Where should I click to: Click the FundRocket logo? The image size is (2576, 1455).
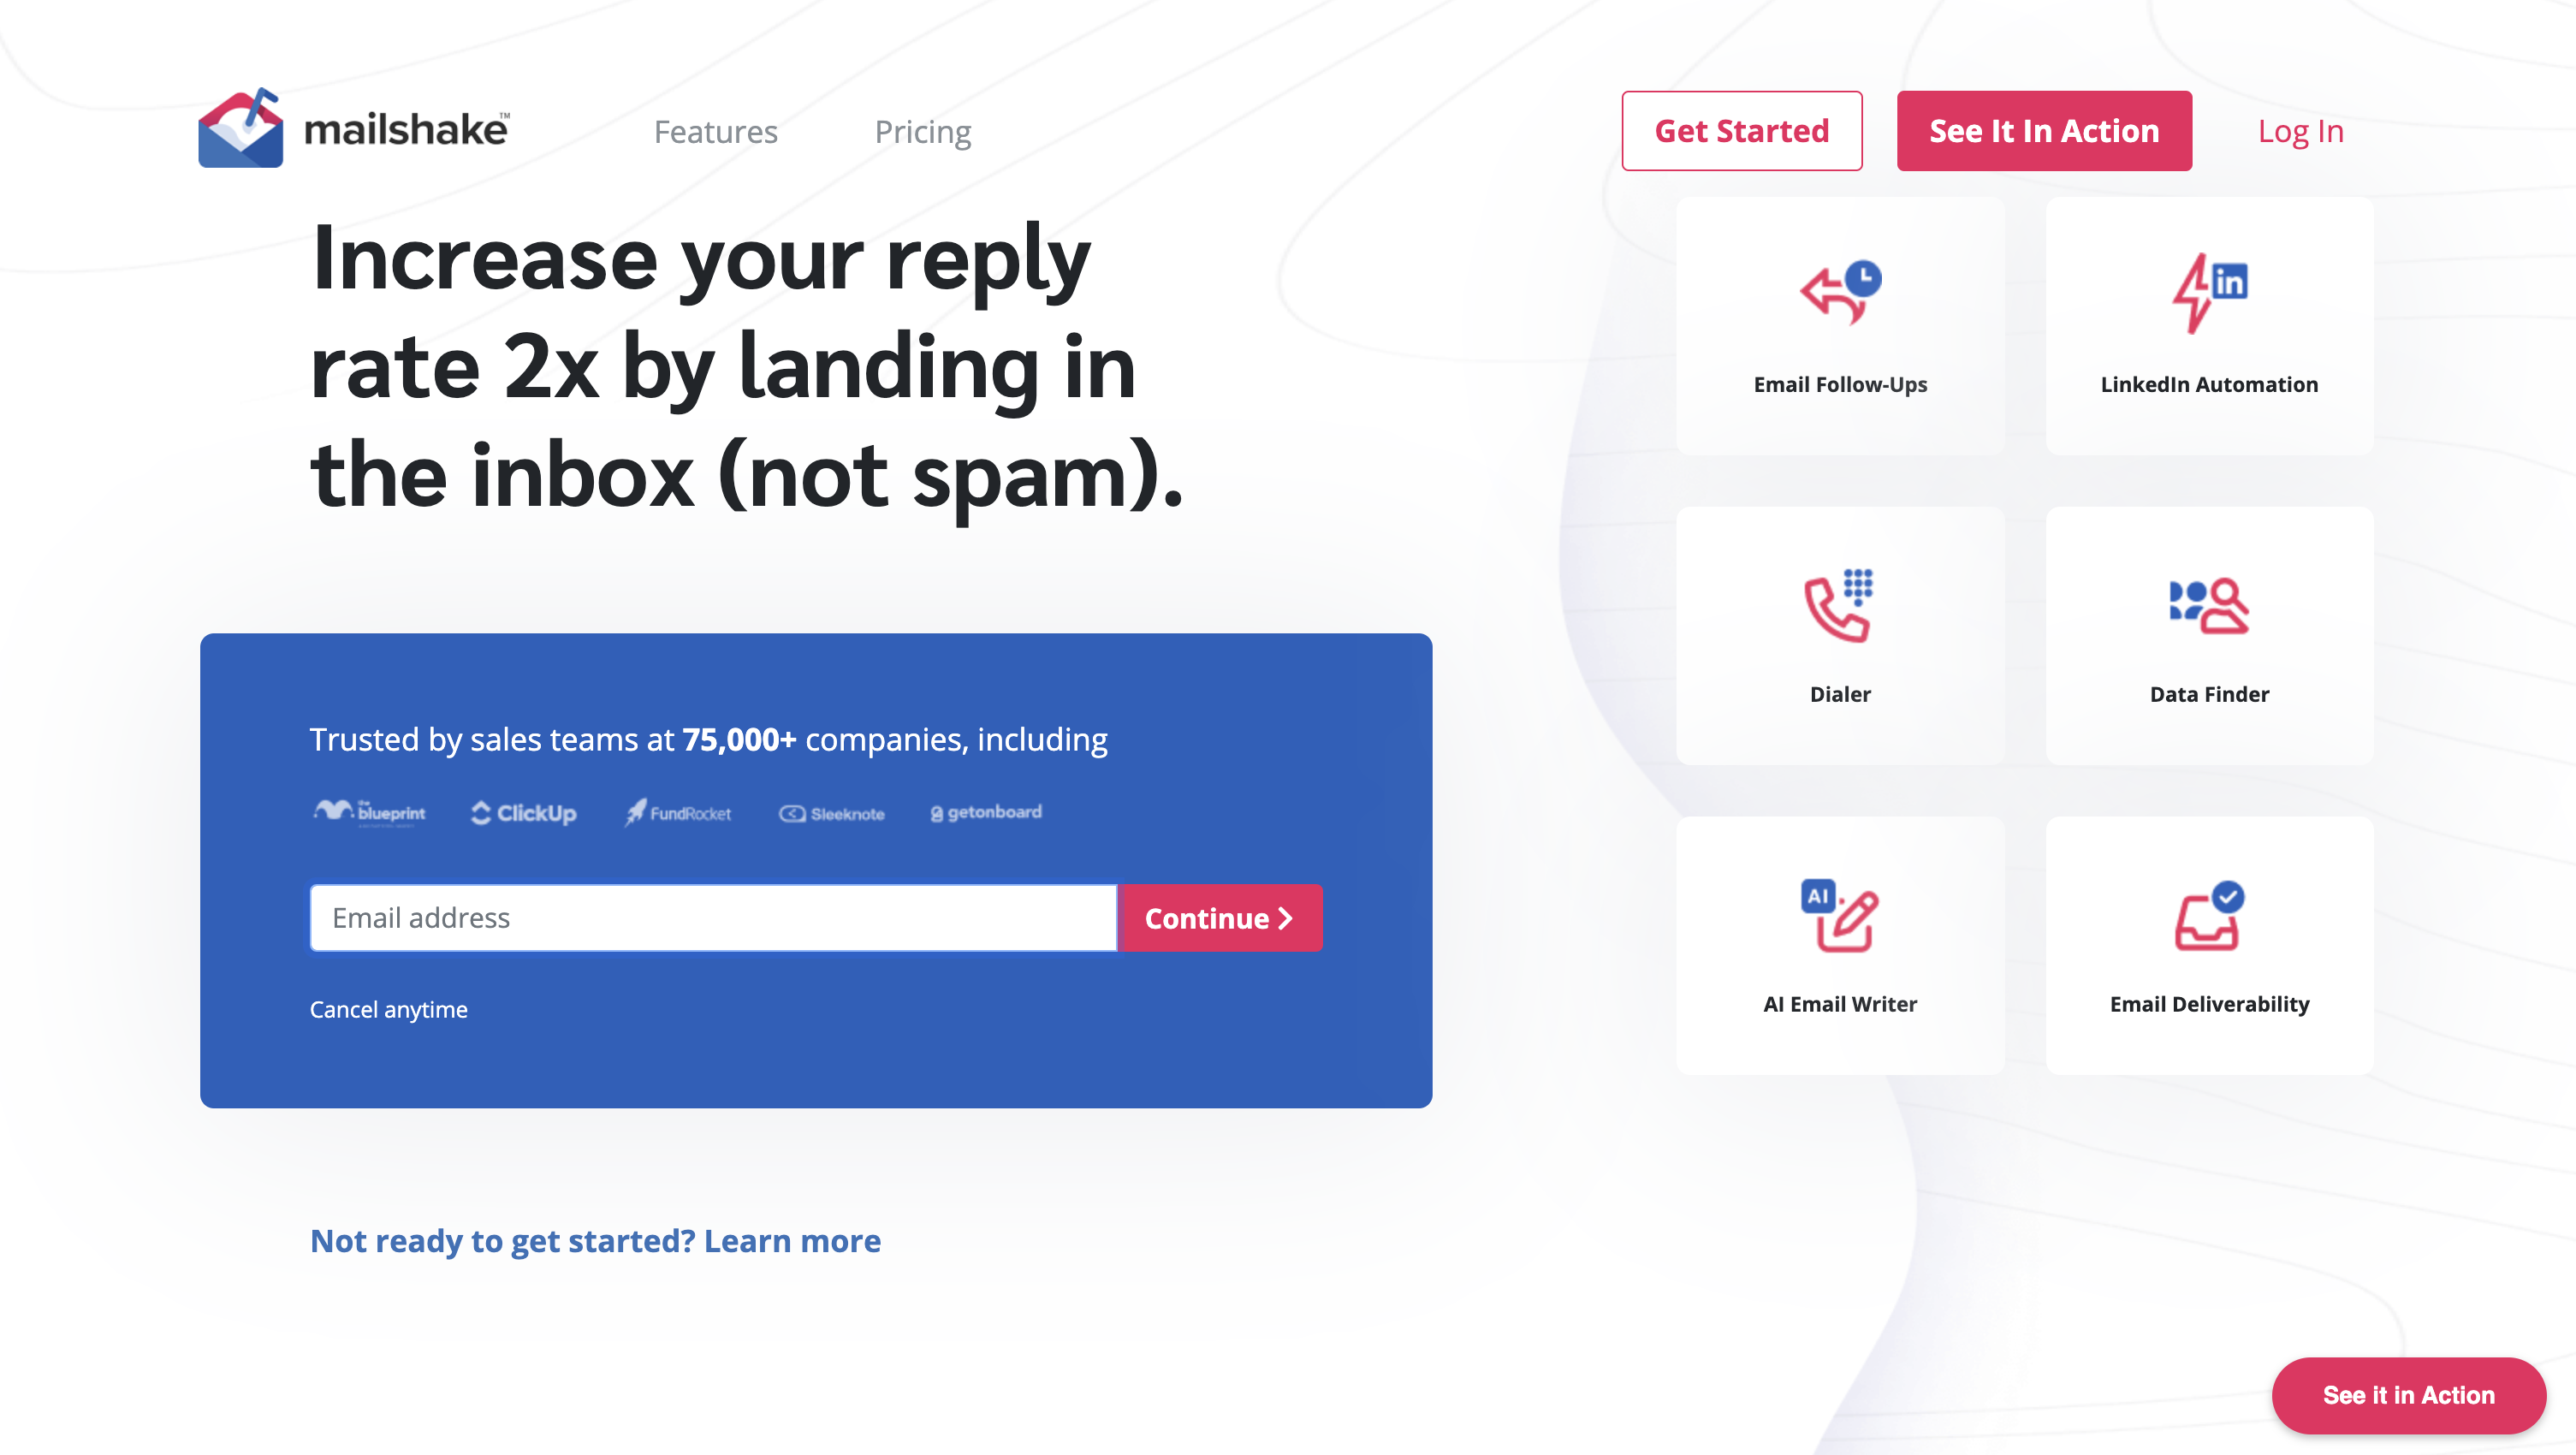click(680, 812)
